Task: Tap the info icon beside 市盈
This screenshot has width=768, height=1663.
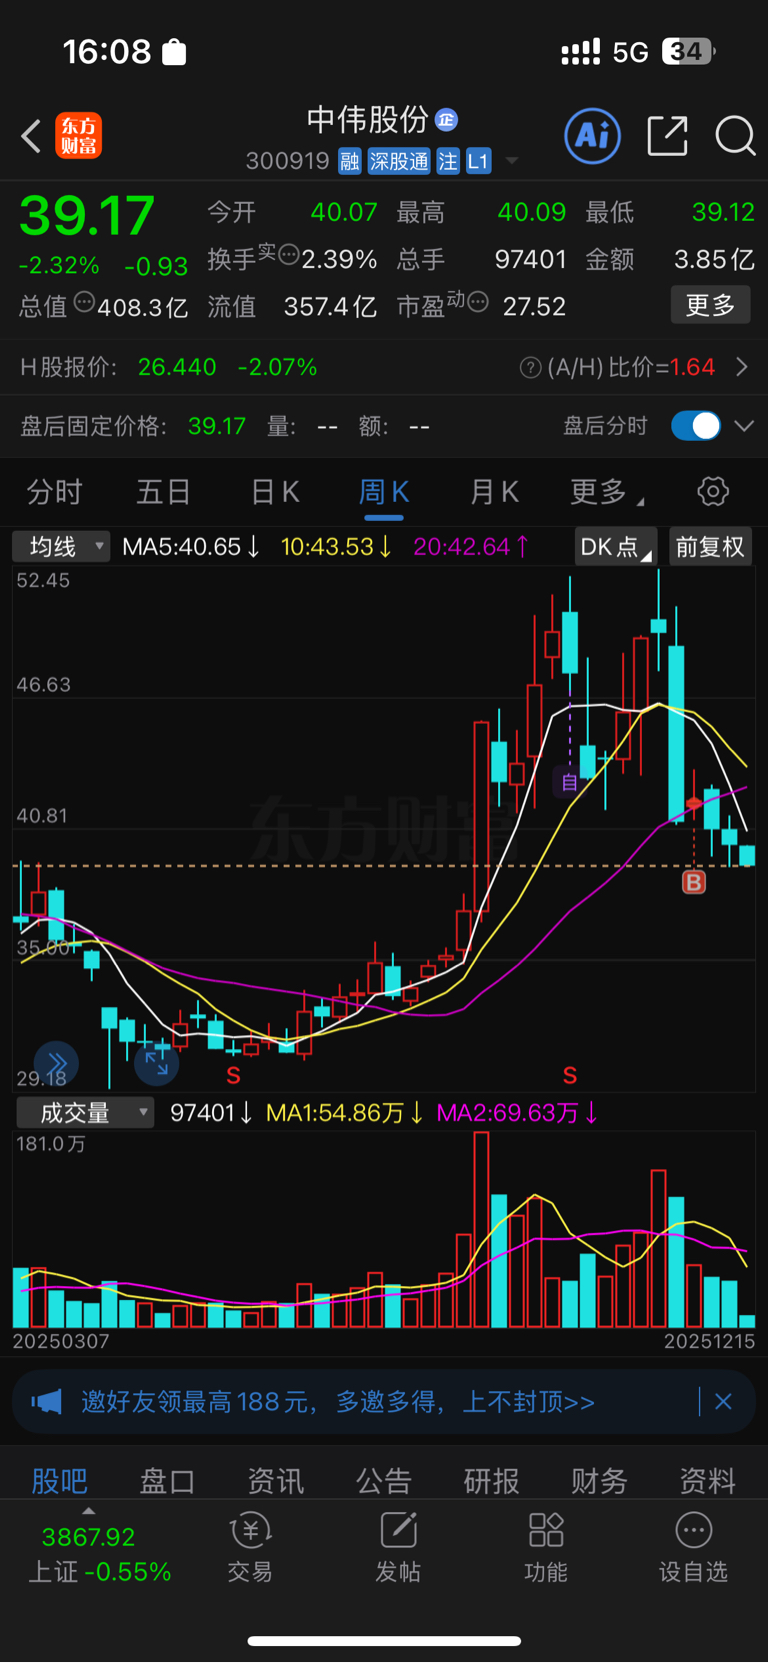Action: pyautogui.click(x=478, y=301)
